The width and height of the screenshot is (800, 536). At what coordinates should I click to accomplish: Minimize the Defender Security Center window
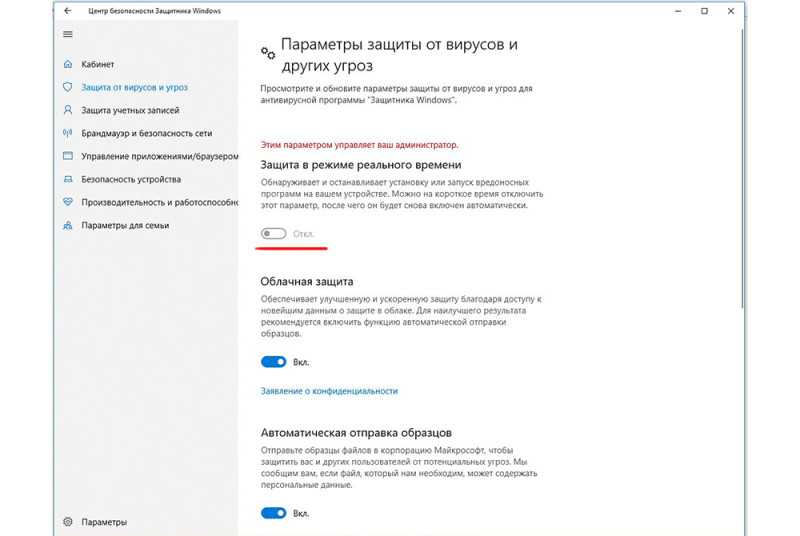(x=678, y=11)
